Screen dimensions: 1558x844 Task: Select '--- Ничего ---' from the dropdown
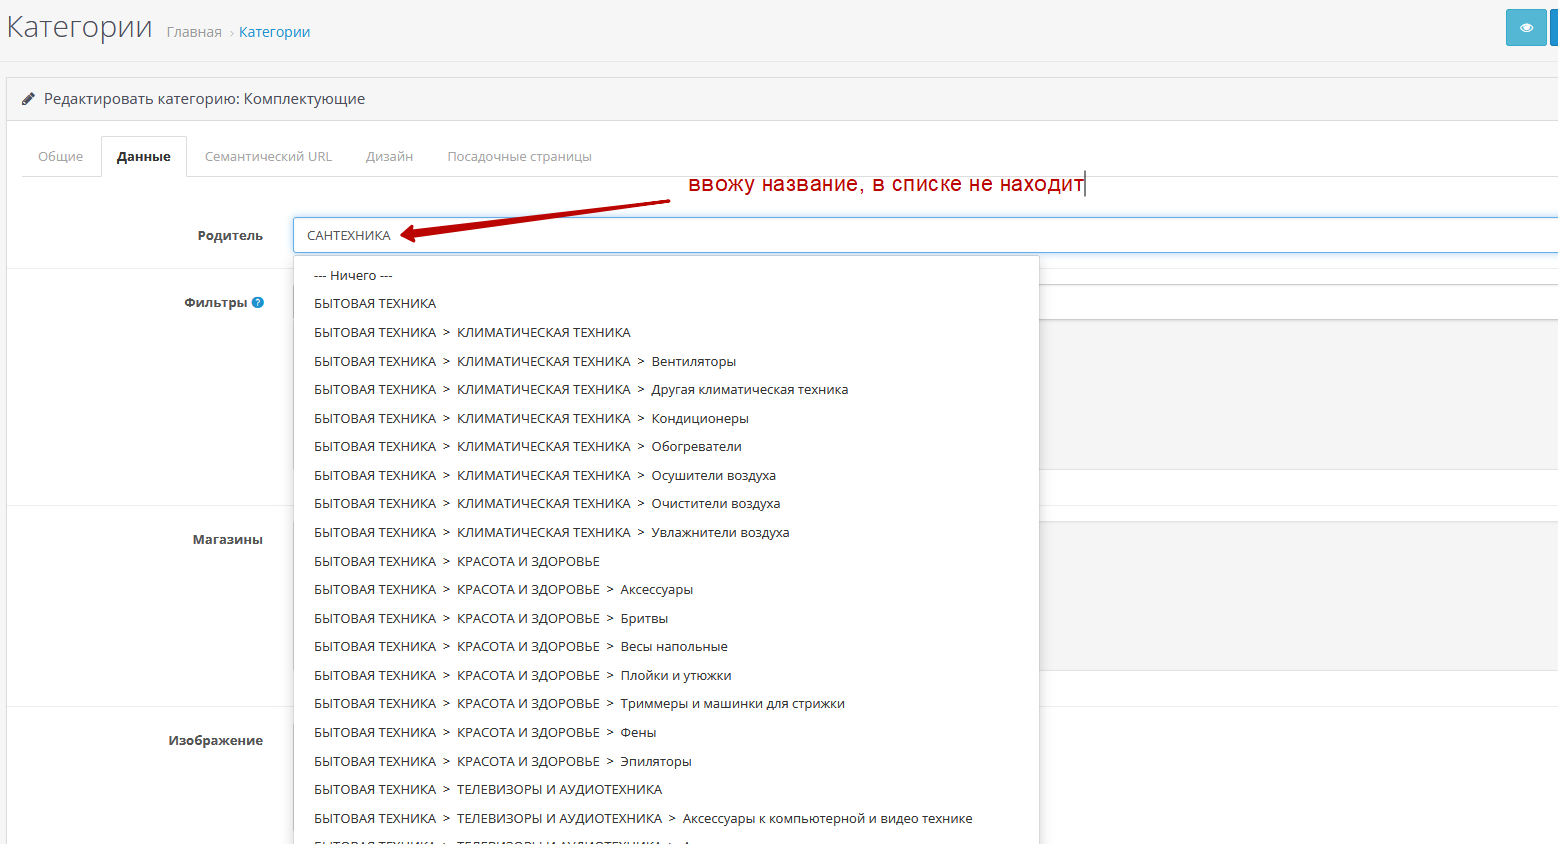point(353,275)
